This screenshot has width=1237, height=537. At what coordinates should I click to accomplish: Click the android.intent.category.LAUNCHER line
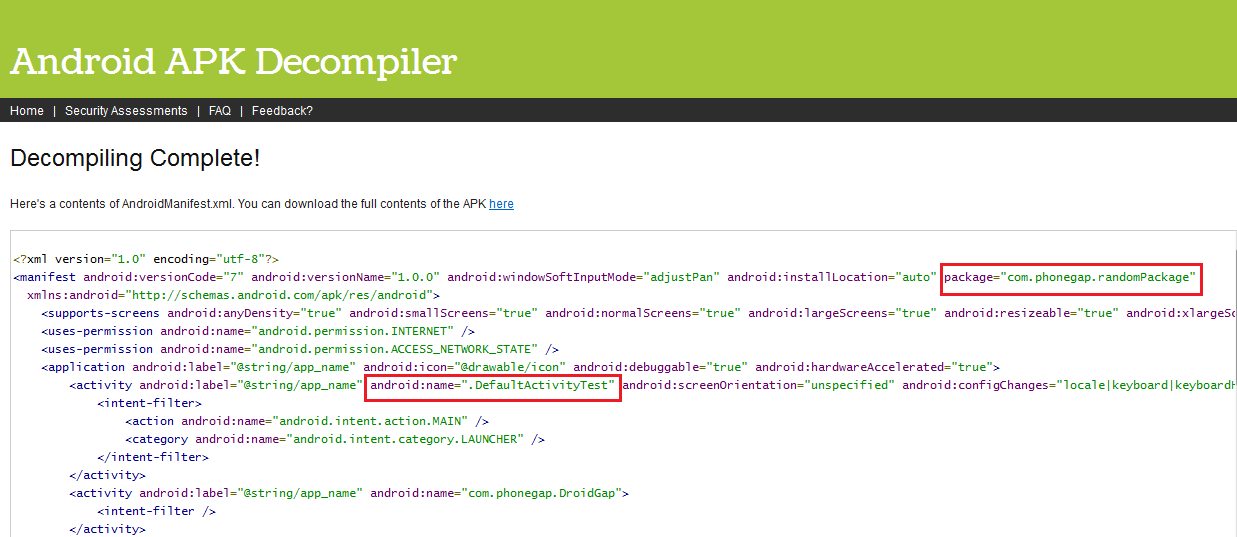pos(335,439)
